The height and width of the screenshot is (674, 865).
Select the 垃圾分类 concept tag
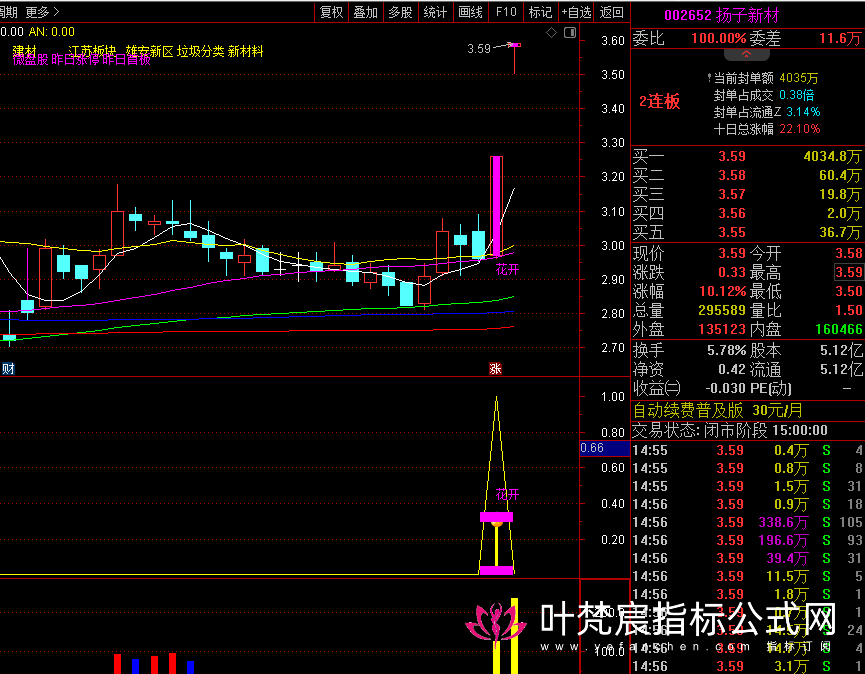click(x=200, y=51)
